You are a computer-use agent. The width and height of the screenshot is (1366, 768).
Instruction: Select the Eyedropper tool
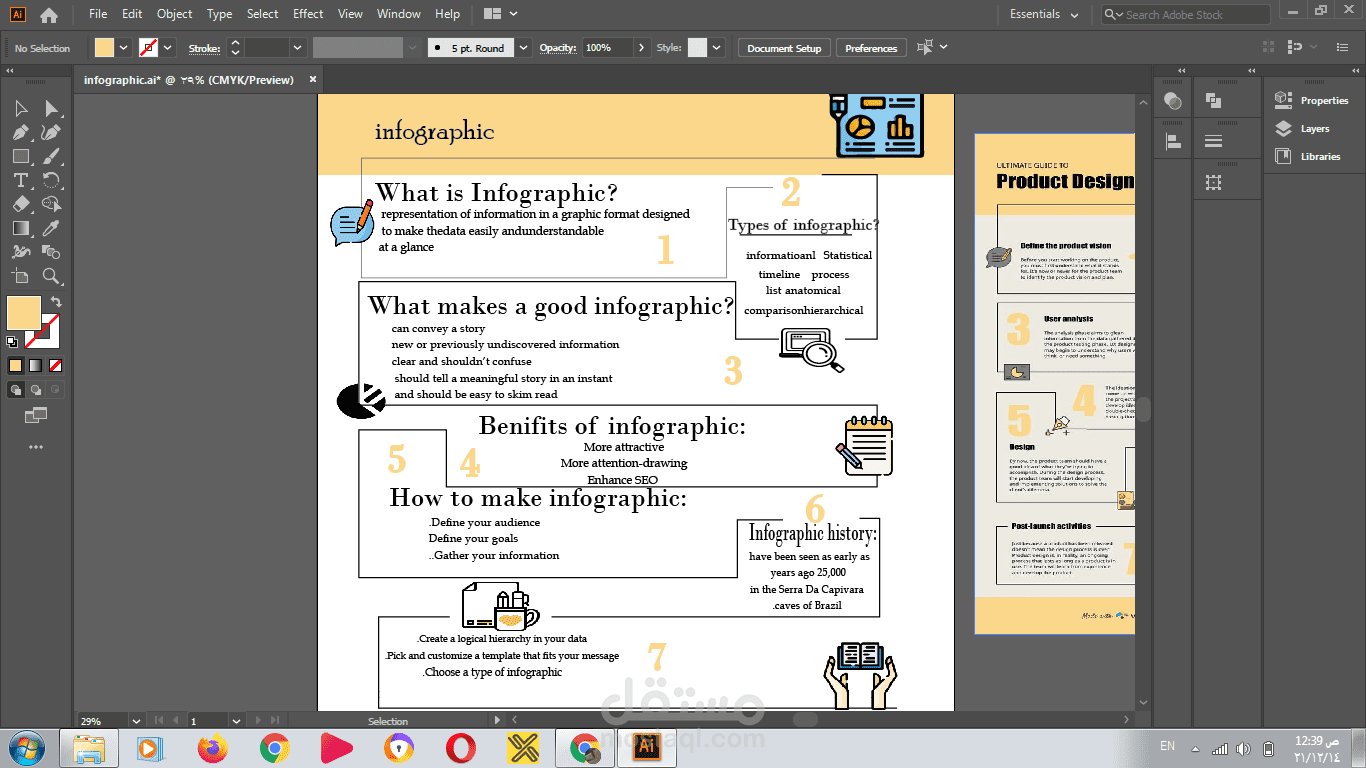(51, 228)
